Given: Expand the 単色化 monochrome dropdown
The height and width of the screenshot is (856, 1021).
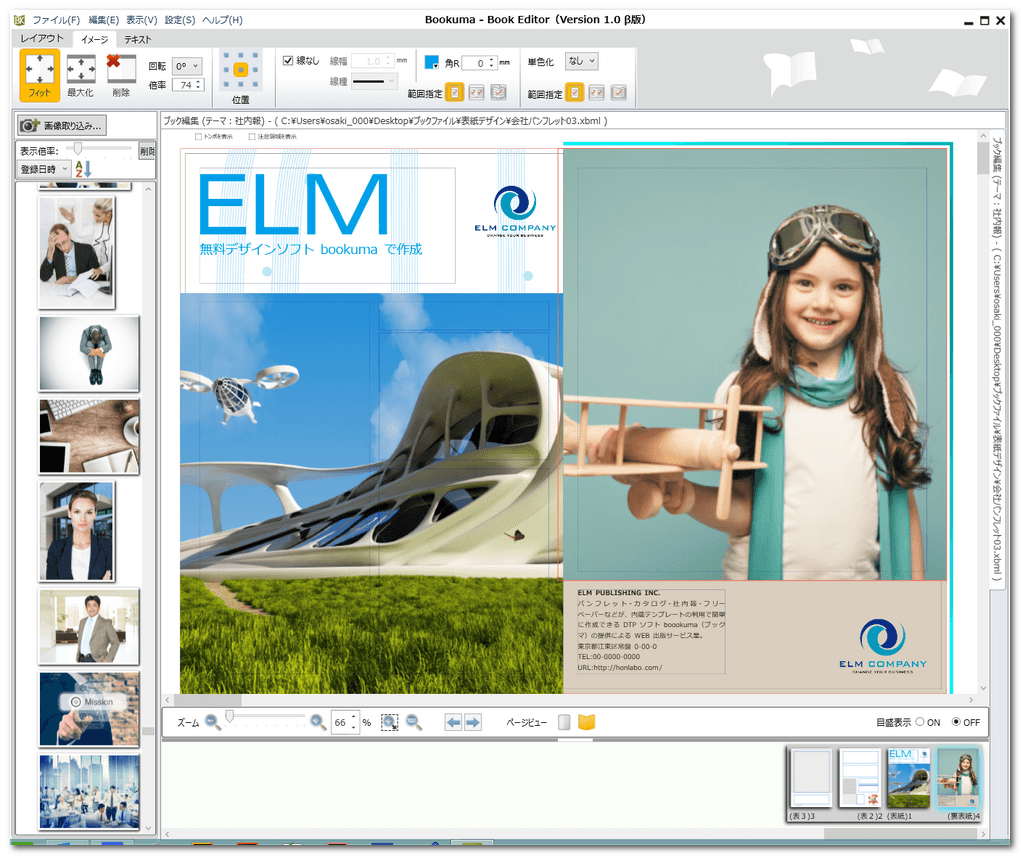Looking at the screenshot, I should [x=581, y=61].
